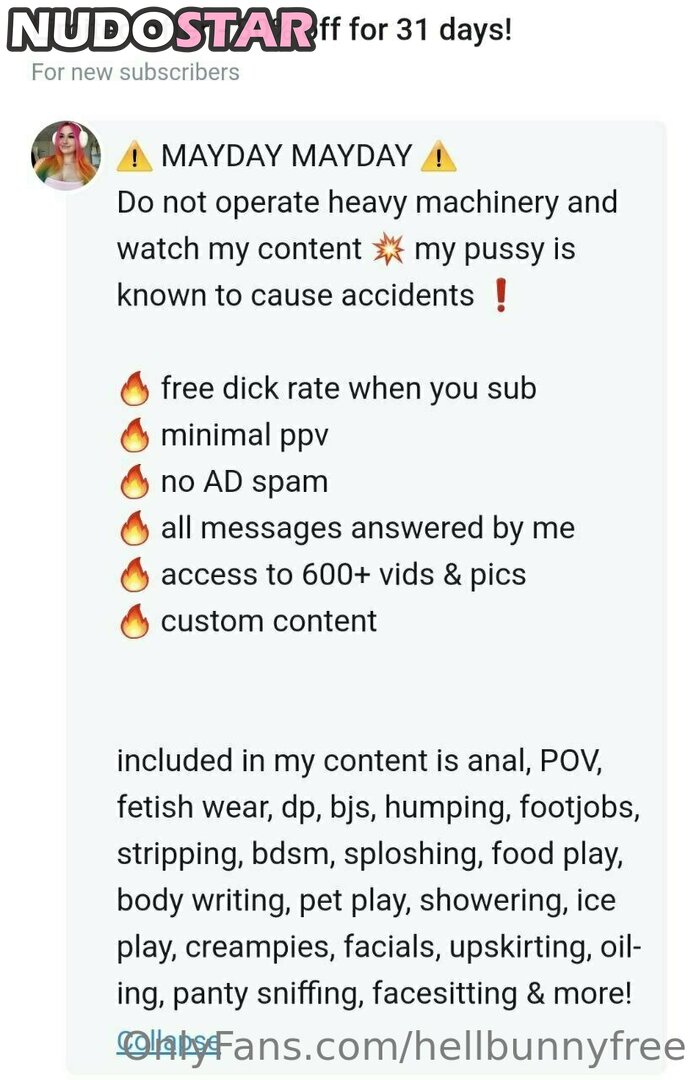Click the OnlyFans.com/hellbunnyfree watermark link
The image size is (698, 1080).
coord(400,1046)
